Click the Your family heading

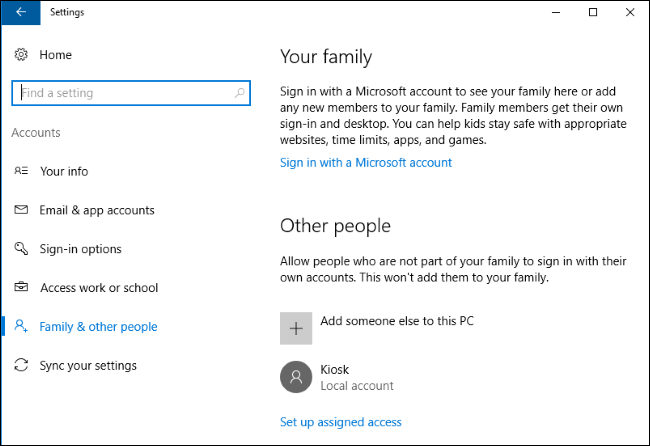coord(326,57)
